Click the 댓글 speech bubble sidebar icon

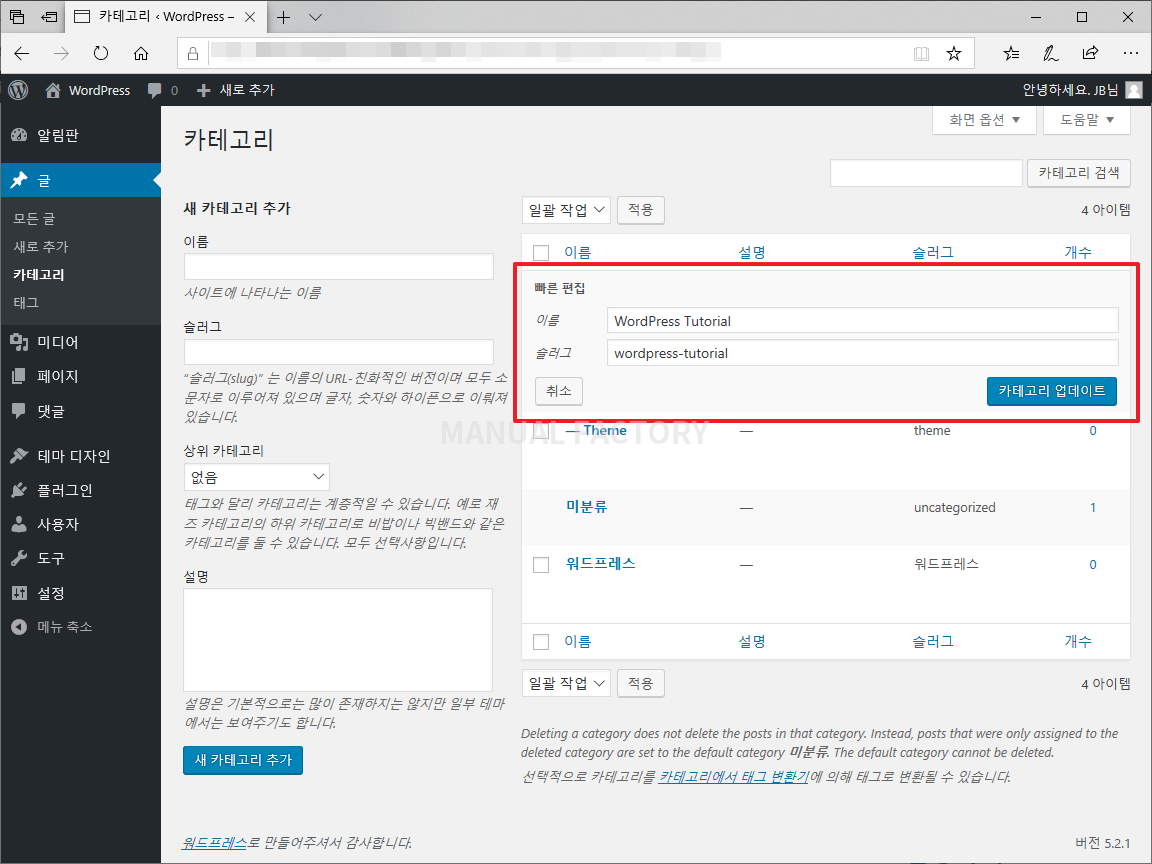19,411
